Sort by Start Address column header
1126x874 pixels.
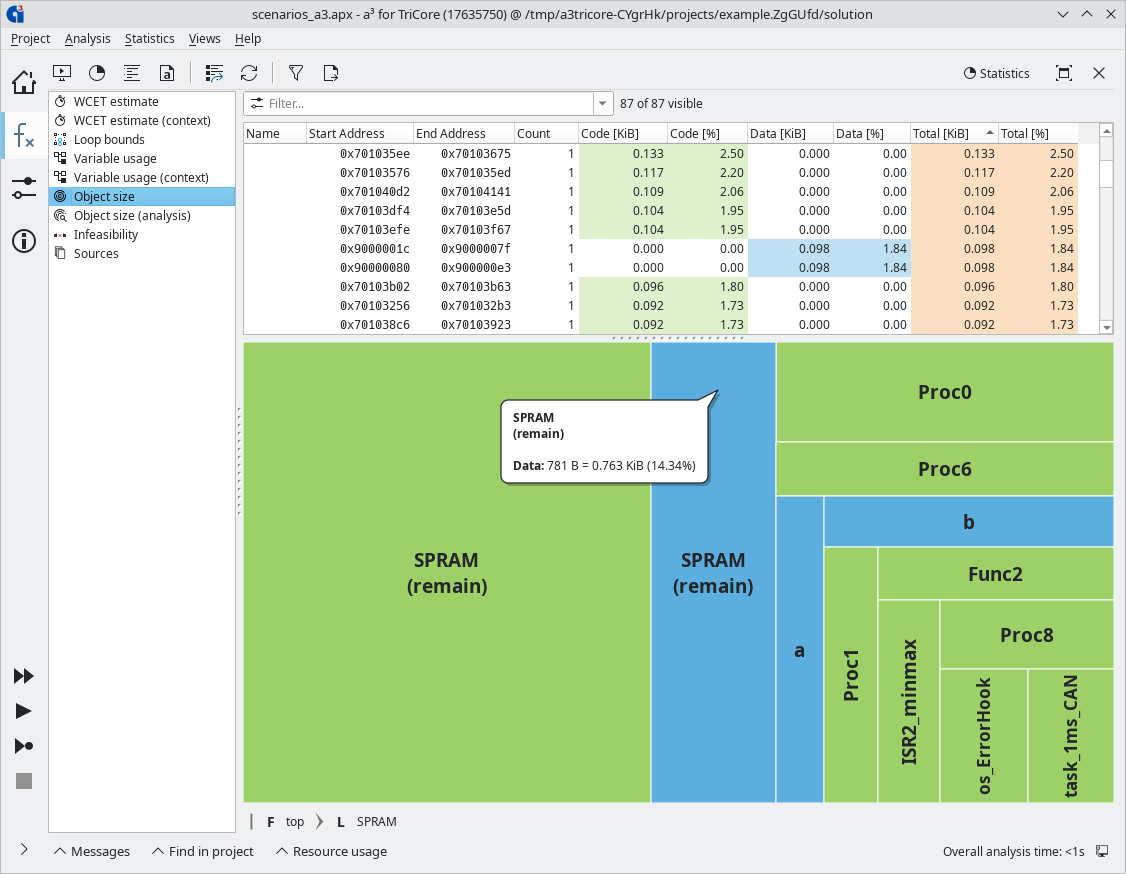[x=359, y=134]
